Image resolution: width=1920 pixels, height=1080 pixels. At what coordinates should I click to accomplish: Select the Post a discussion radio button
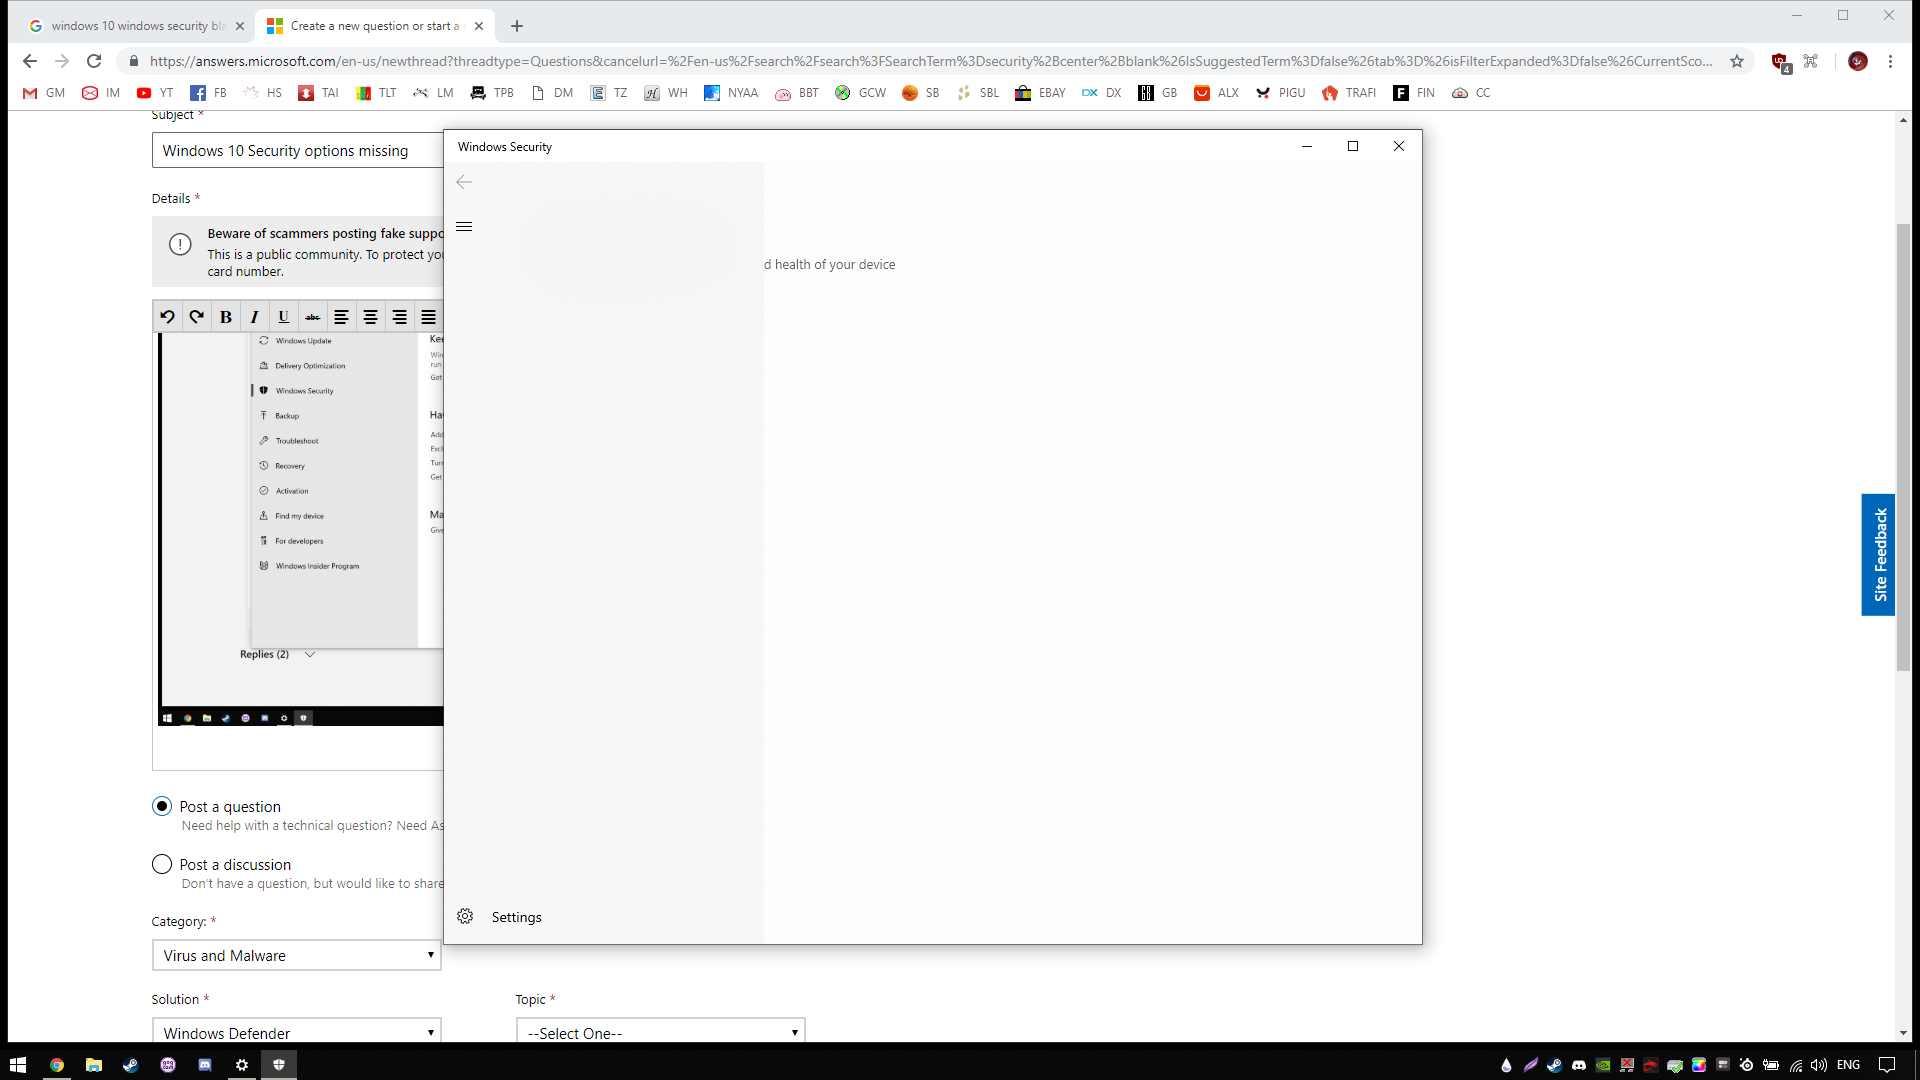point(162,864)
